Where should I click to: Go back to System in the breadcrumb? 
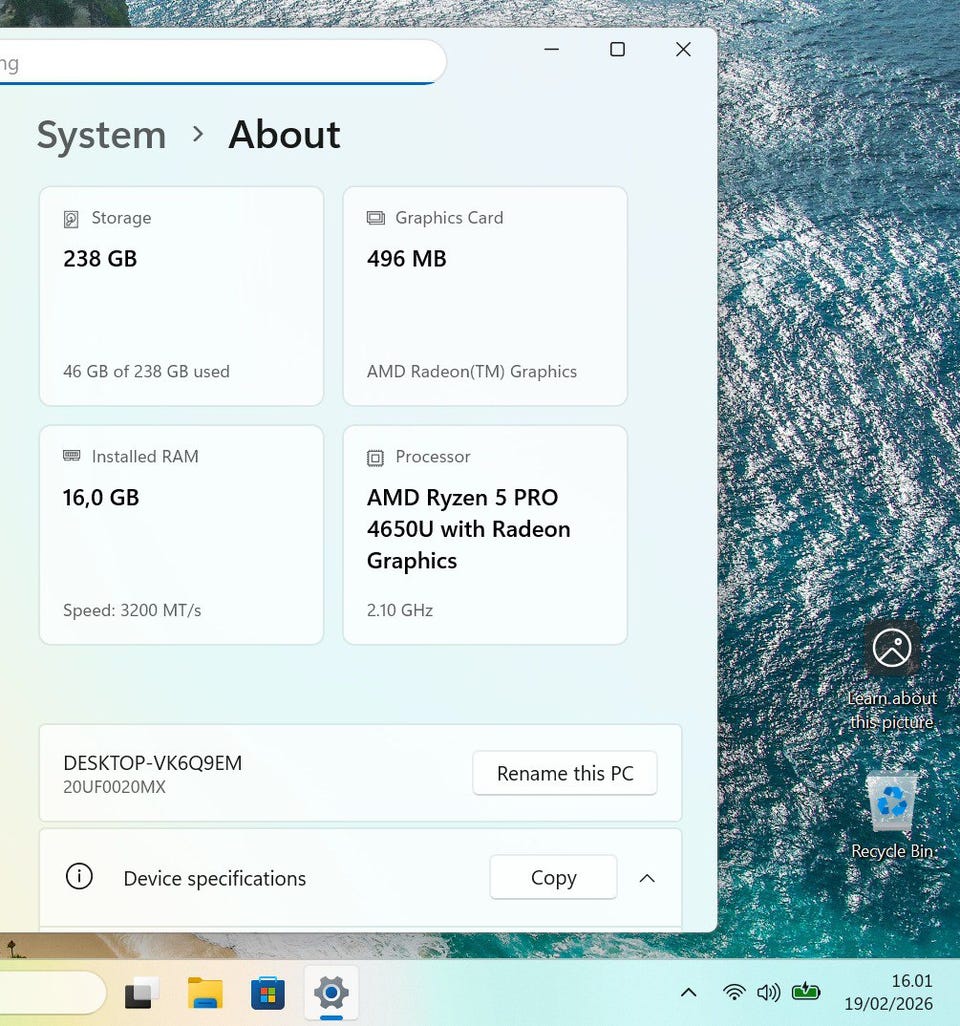click(x=101, y=135)
